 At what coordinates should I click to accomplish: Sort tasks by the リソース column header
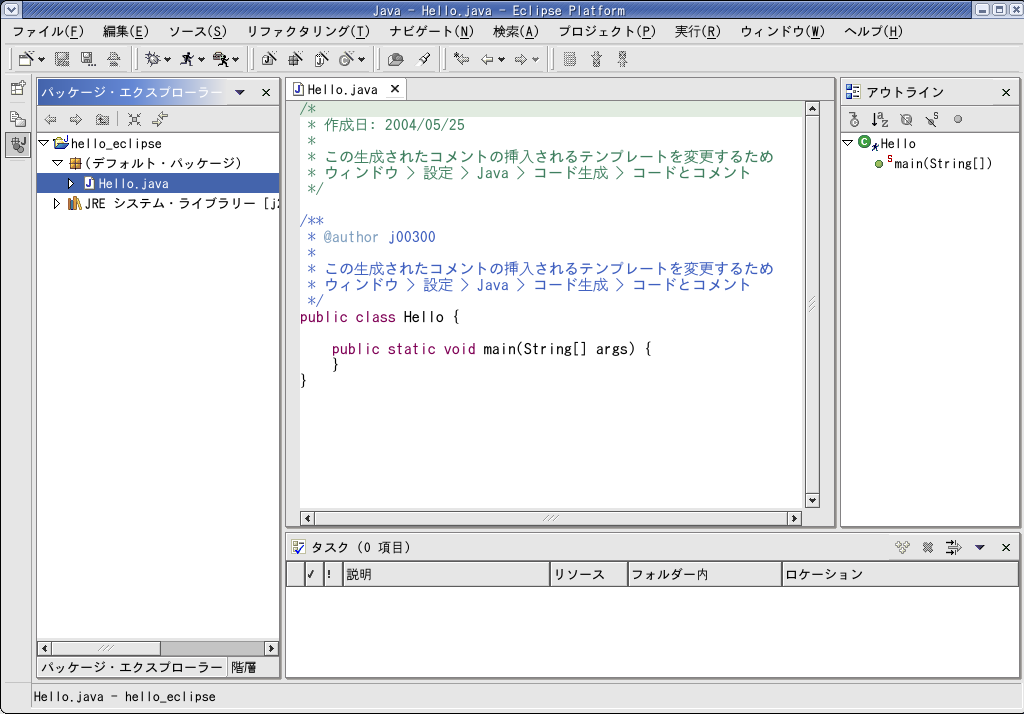589,575
